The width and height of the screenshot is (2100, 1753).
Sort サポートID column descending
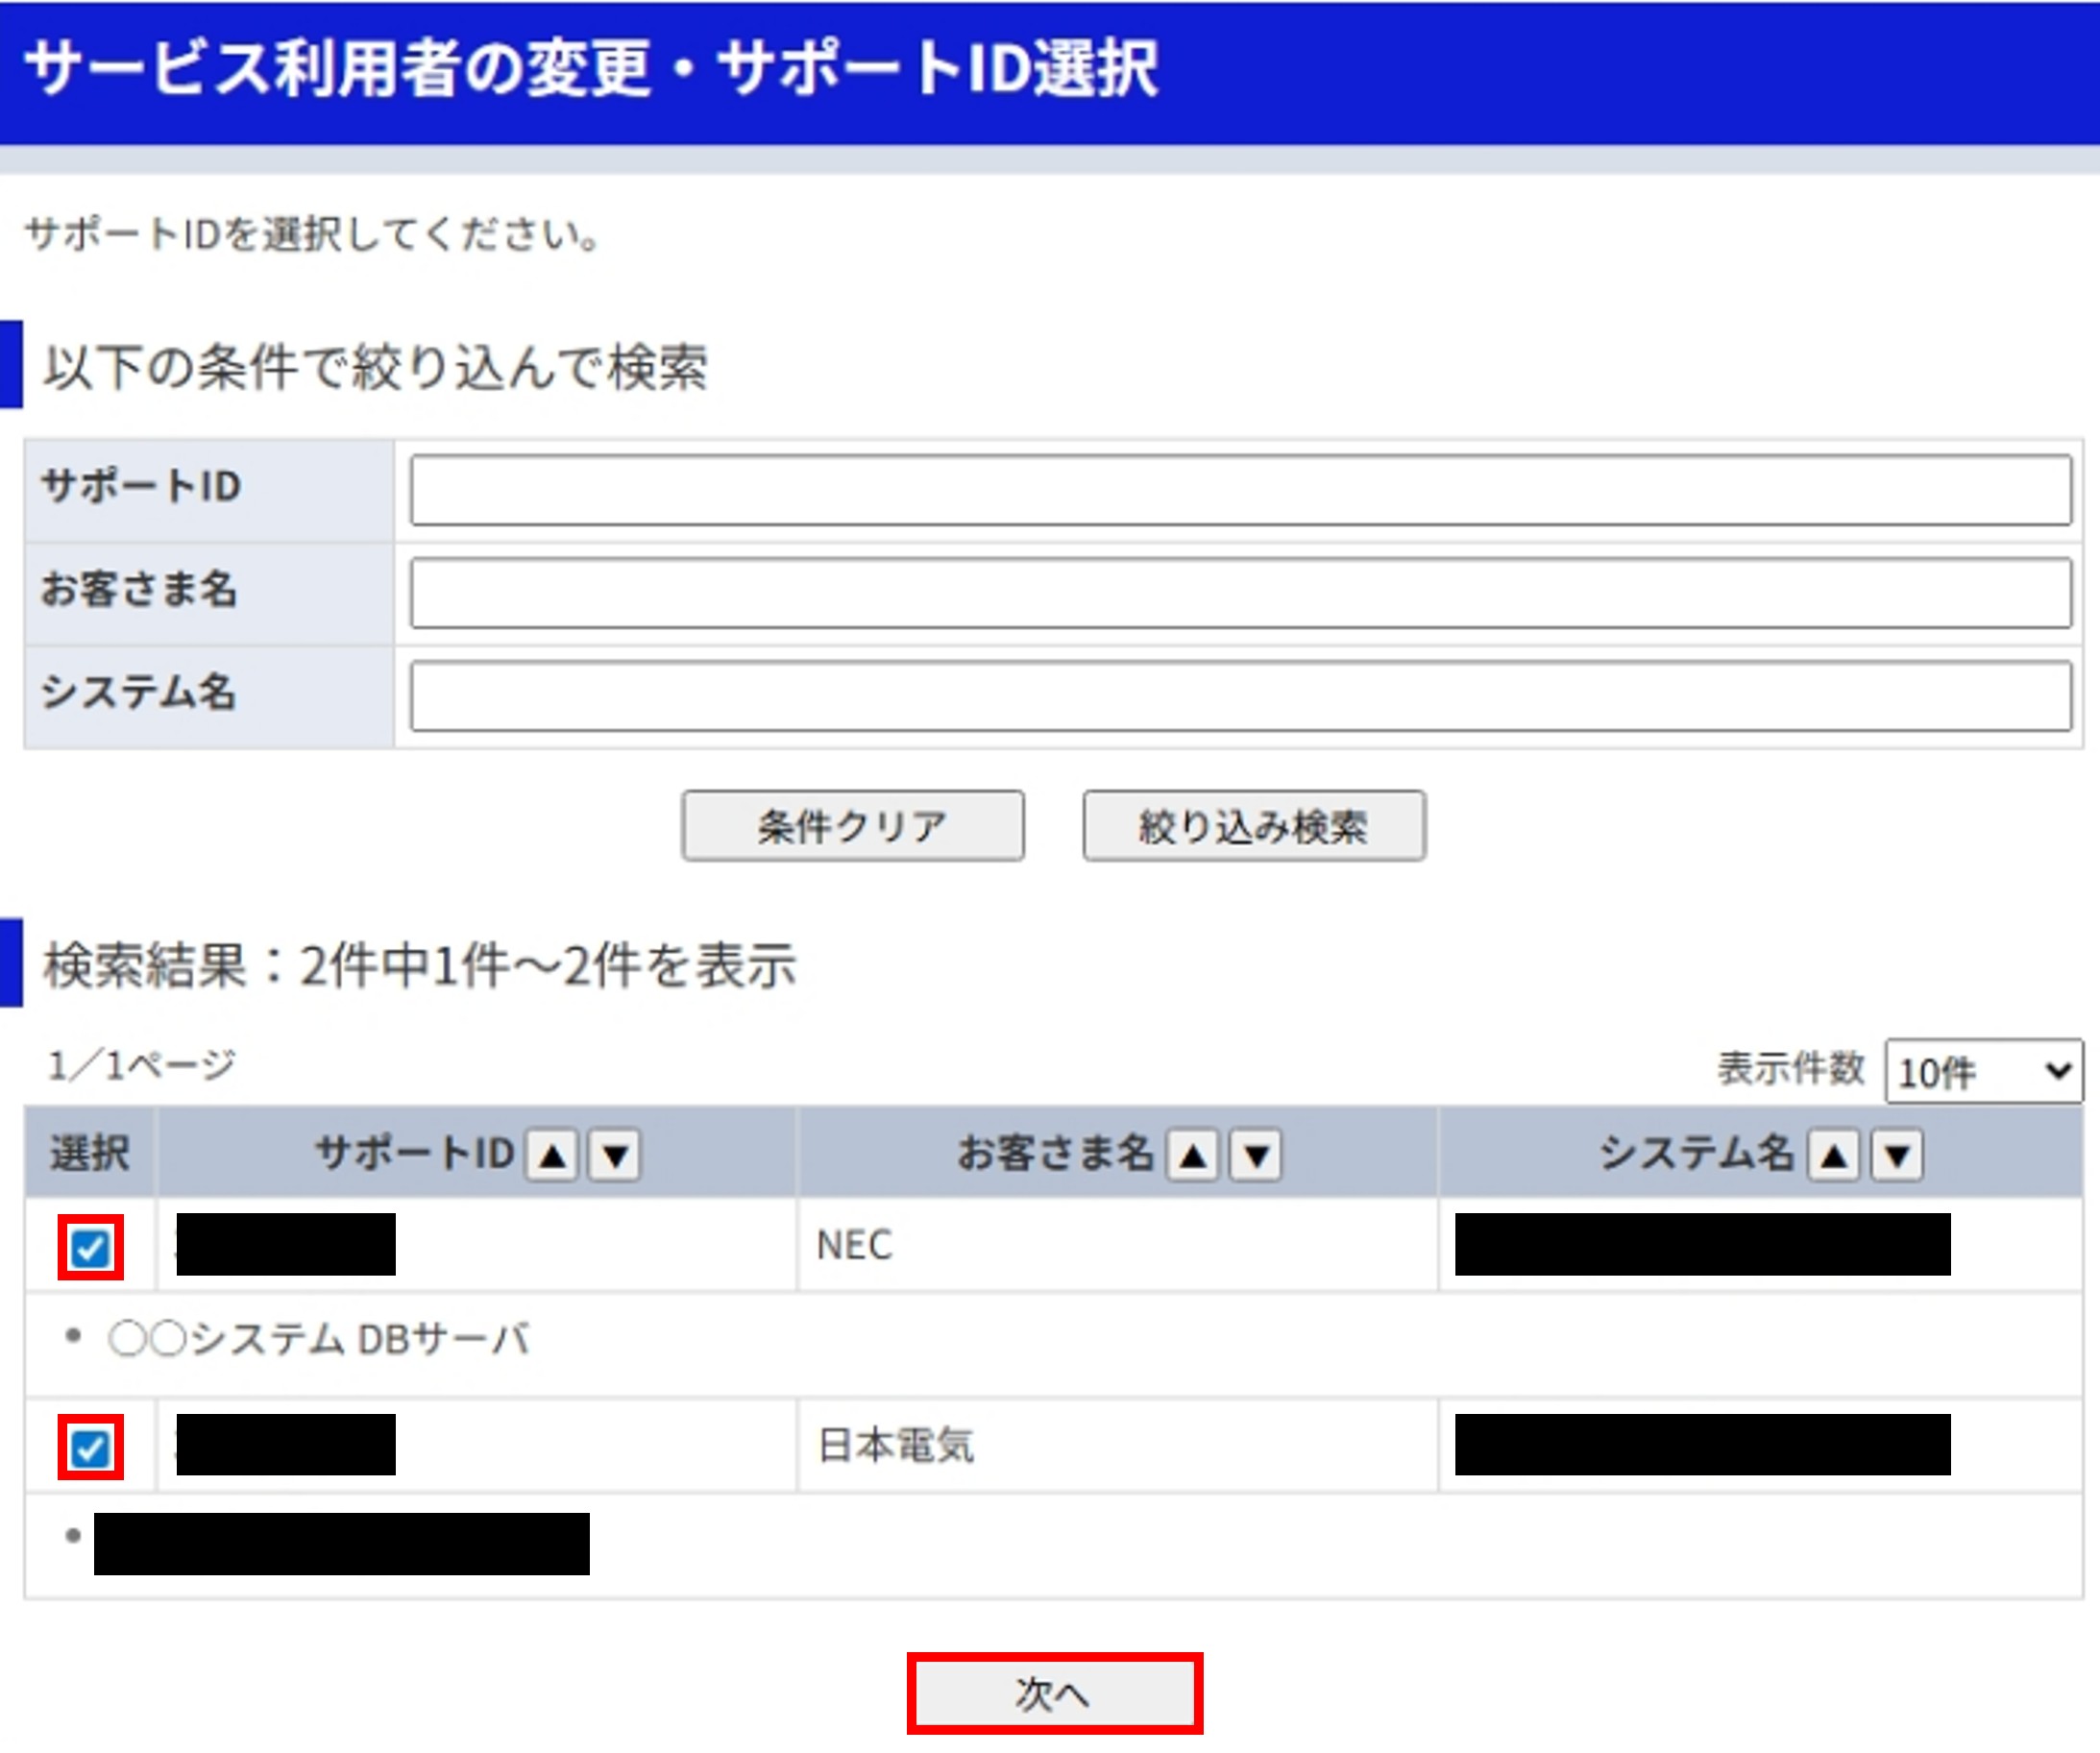pyautogui.click(x=615, y=1156)
